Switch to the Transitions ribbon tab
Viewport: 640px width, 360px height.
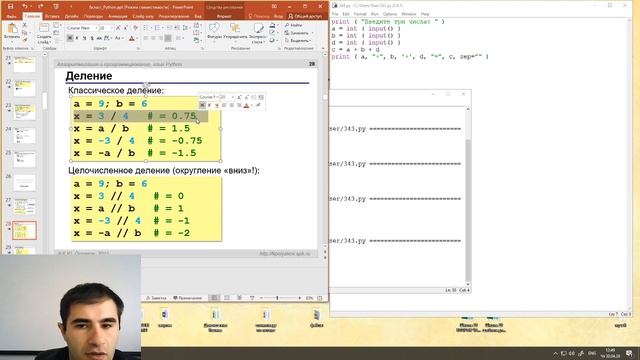pos(93,16)
